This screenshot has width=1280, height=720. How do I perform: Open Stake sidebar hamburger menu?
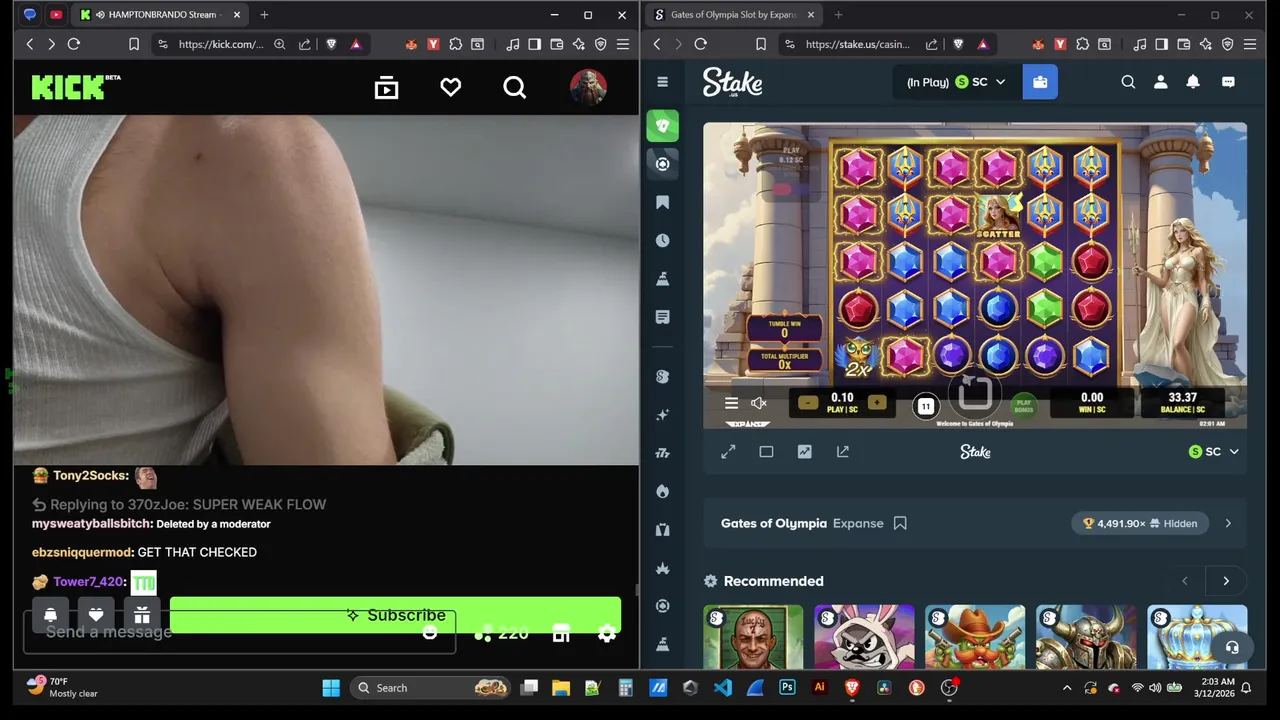tap(662, 82)
